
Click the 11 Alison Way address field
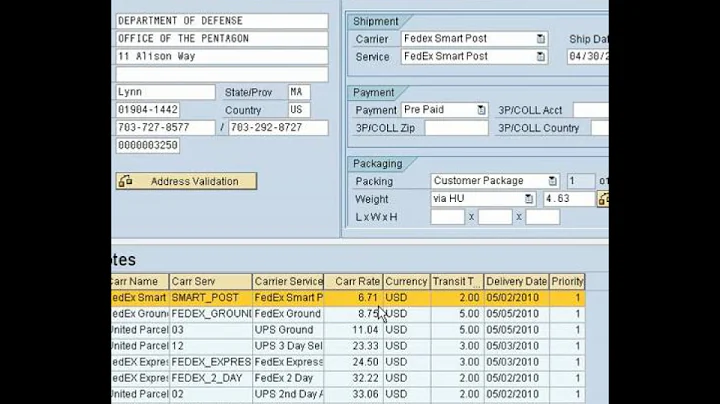pyautogui.click(x=222, y=56)
